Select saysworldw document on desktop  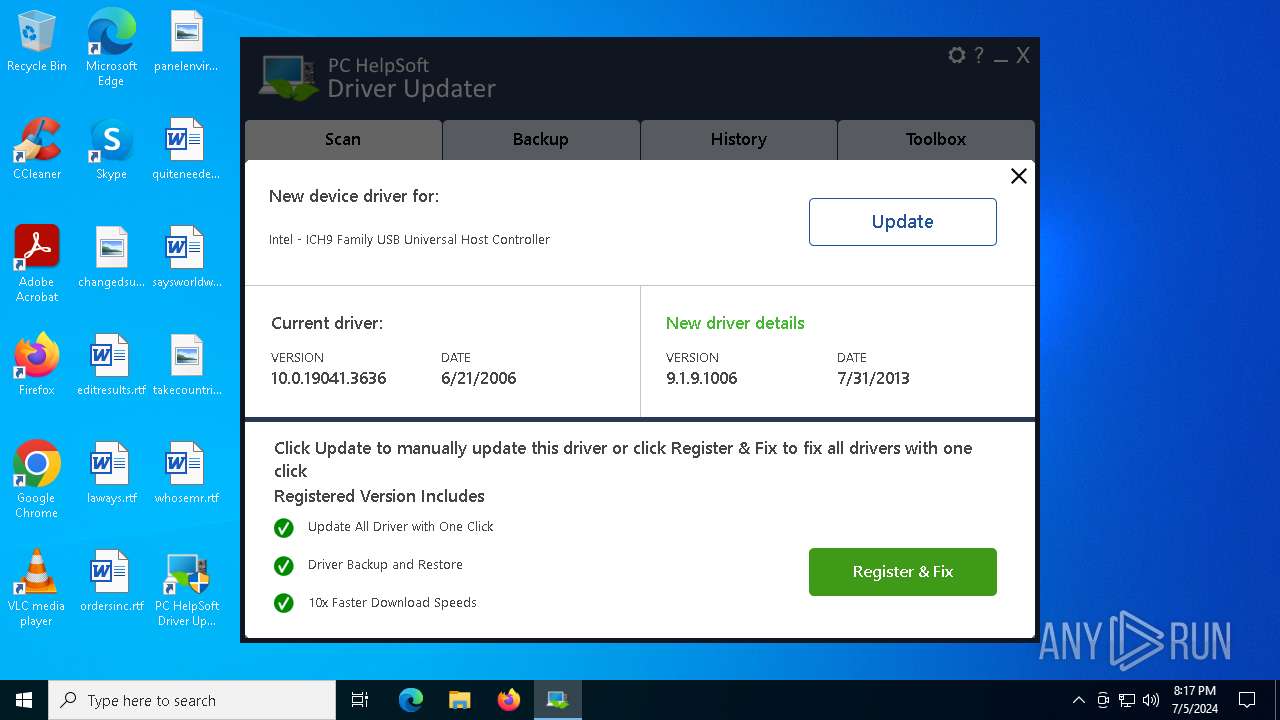[186, 258]
